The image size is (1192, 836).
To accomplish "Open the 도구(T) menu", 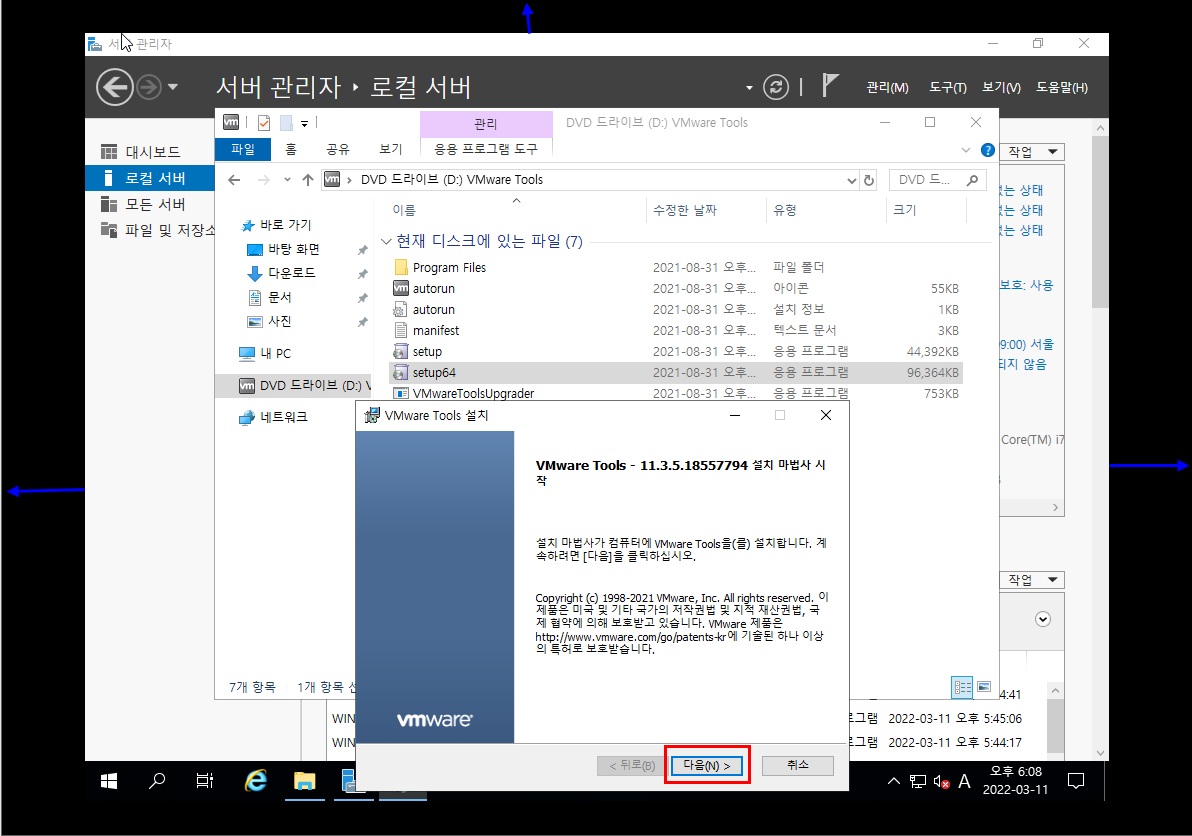I will click(947, 87).
